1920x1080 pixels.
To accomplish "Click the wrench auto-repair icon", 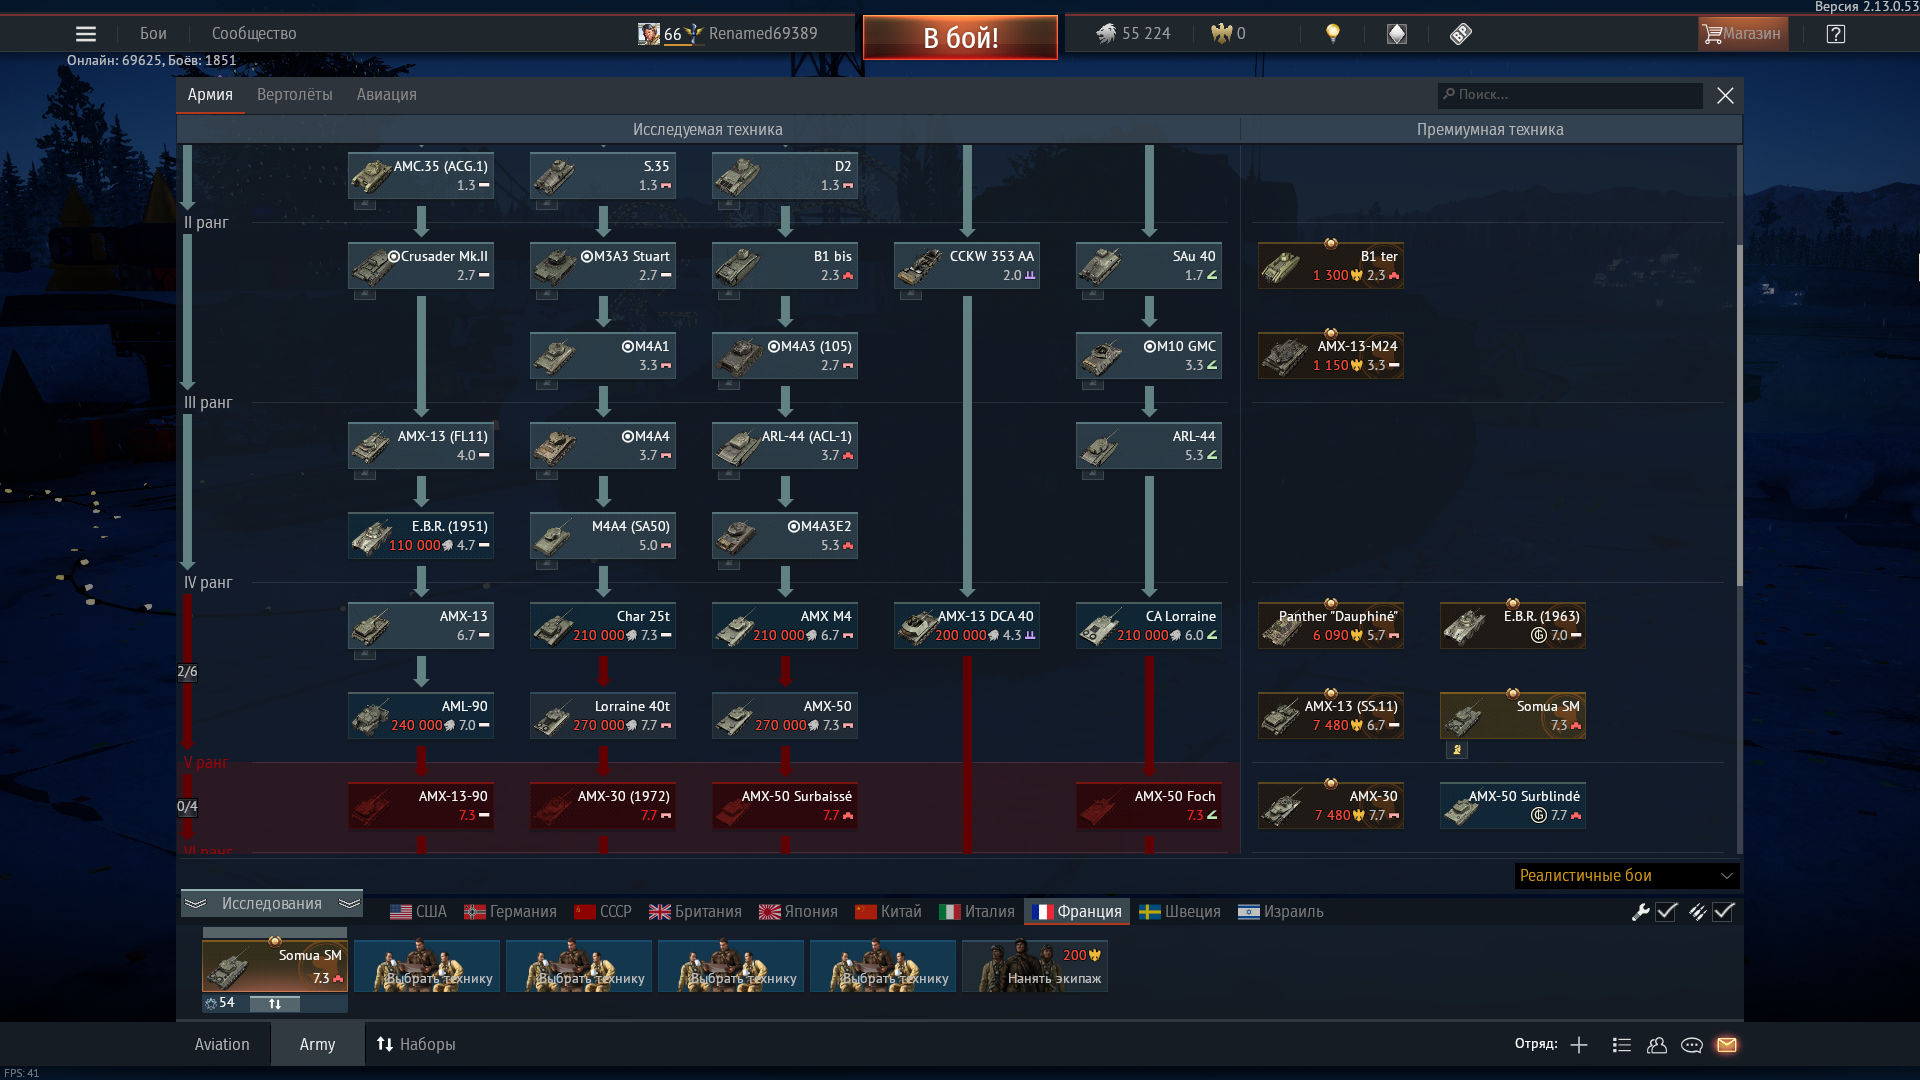I will pyautogui.click(x=1640, y=912).
